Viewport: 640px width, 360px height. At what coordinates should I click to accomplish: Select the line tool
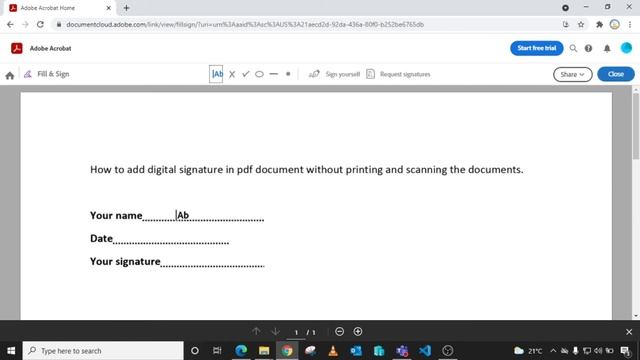tap(273, 74)
